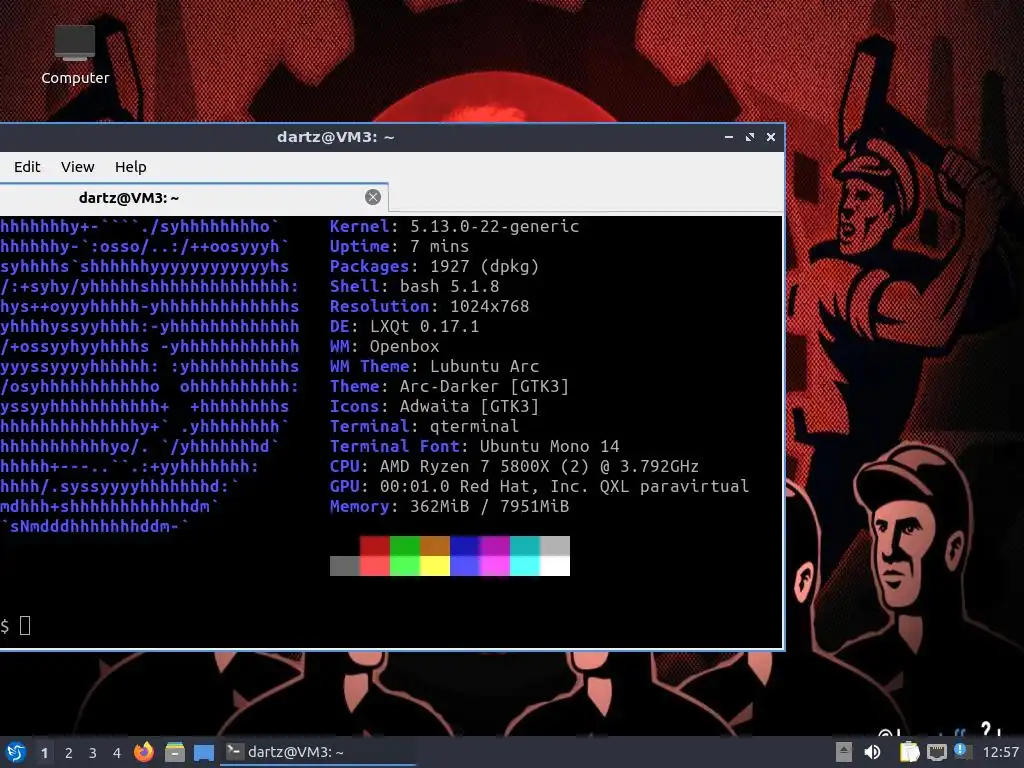Click the terminal title bar dartz@VM3
This screenshot has height=768, width=1024.
point(336,137)
